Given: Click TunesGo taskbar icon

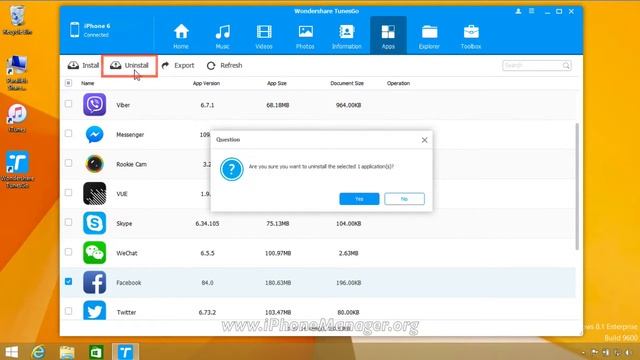Looking at the screenshot, I should 125,352.
